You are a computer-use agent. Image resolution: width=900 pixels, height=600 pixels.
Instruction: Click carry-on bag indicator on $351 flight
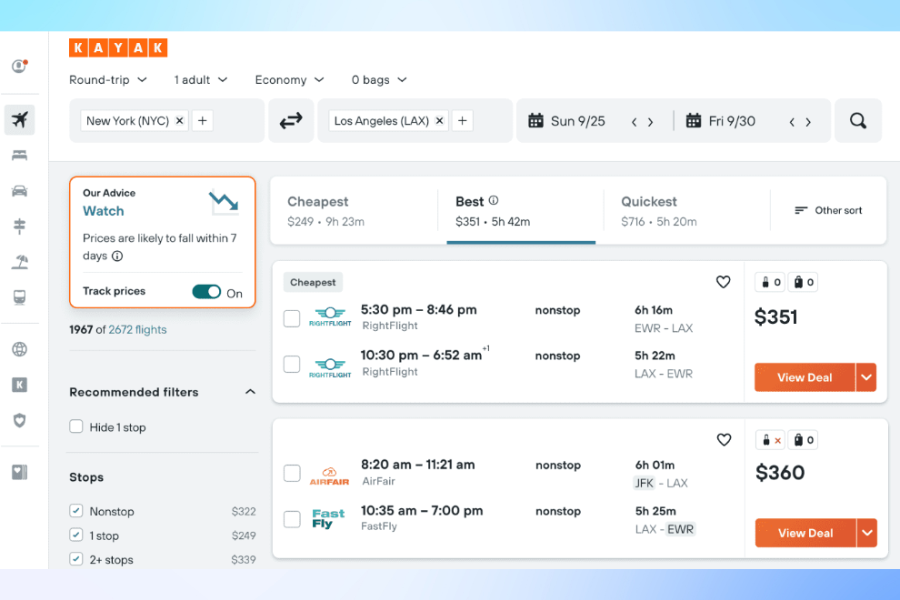point(770,282)
